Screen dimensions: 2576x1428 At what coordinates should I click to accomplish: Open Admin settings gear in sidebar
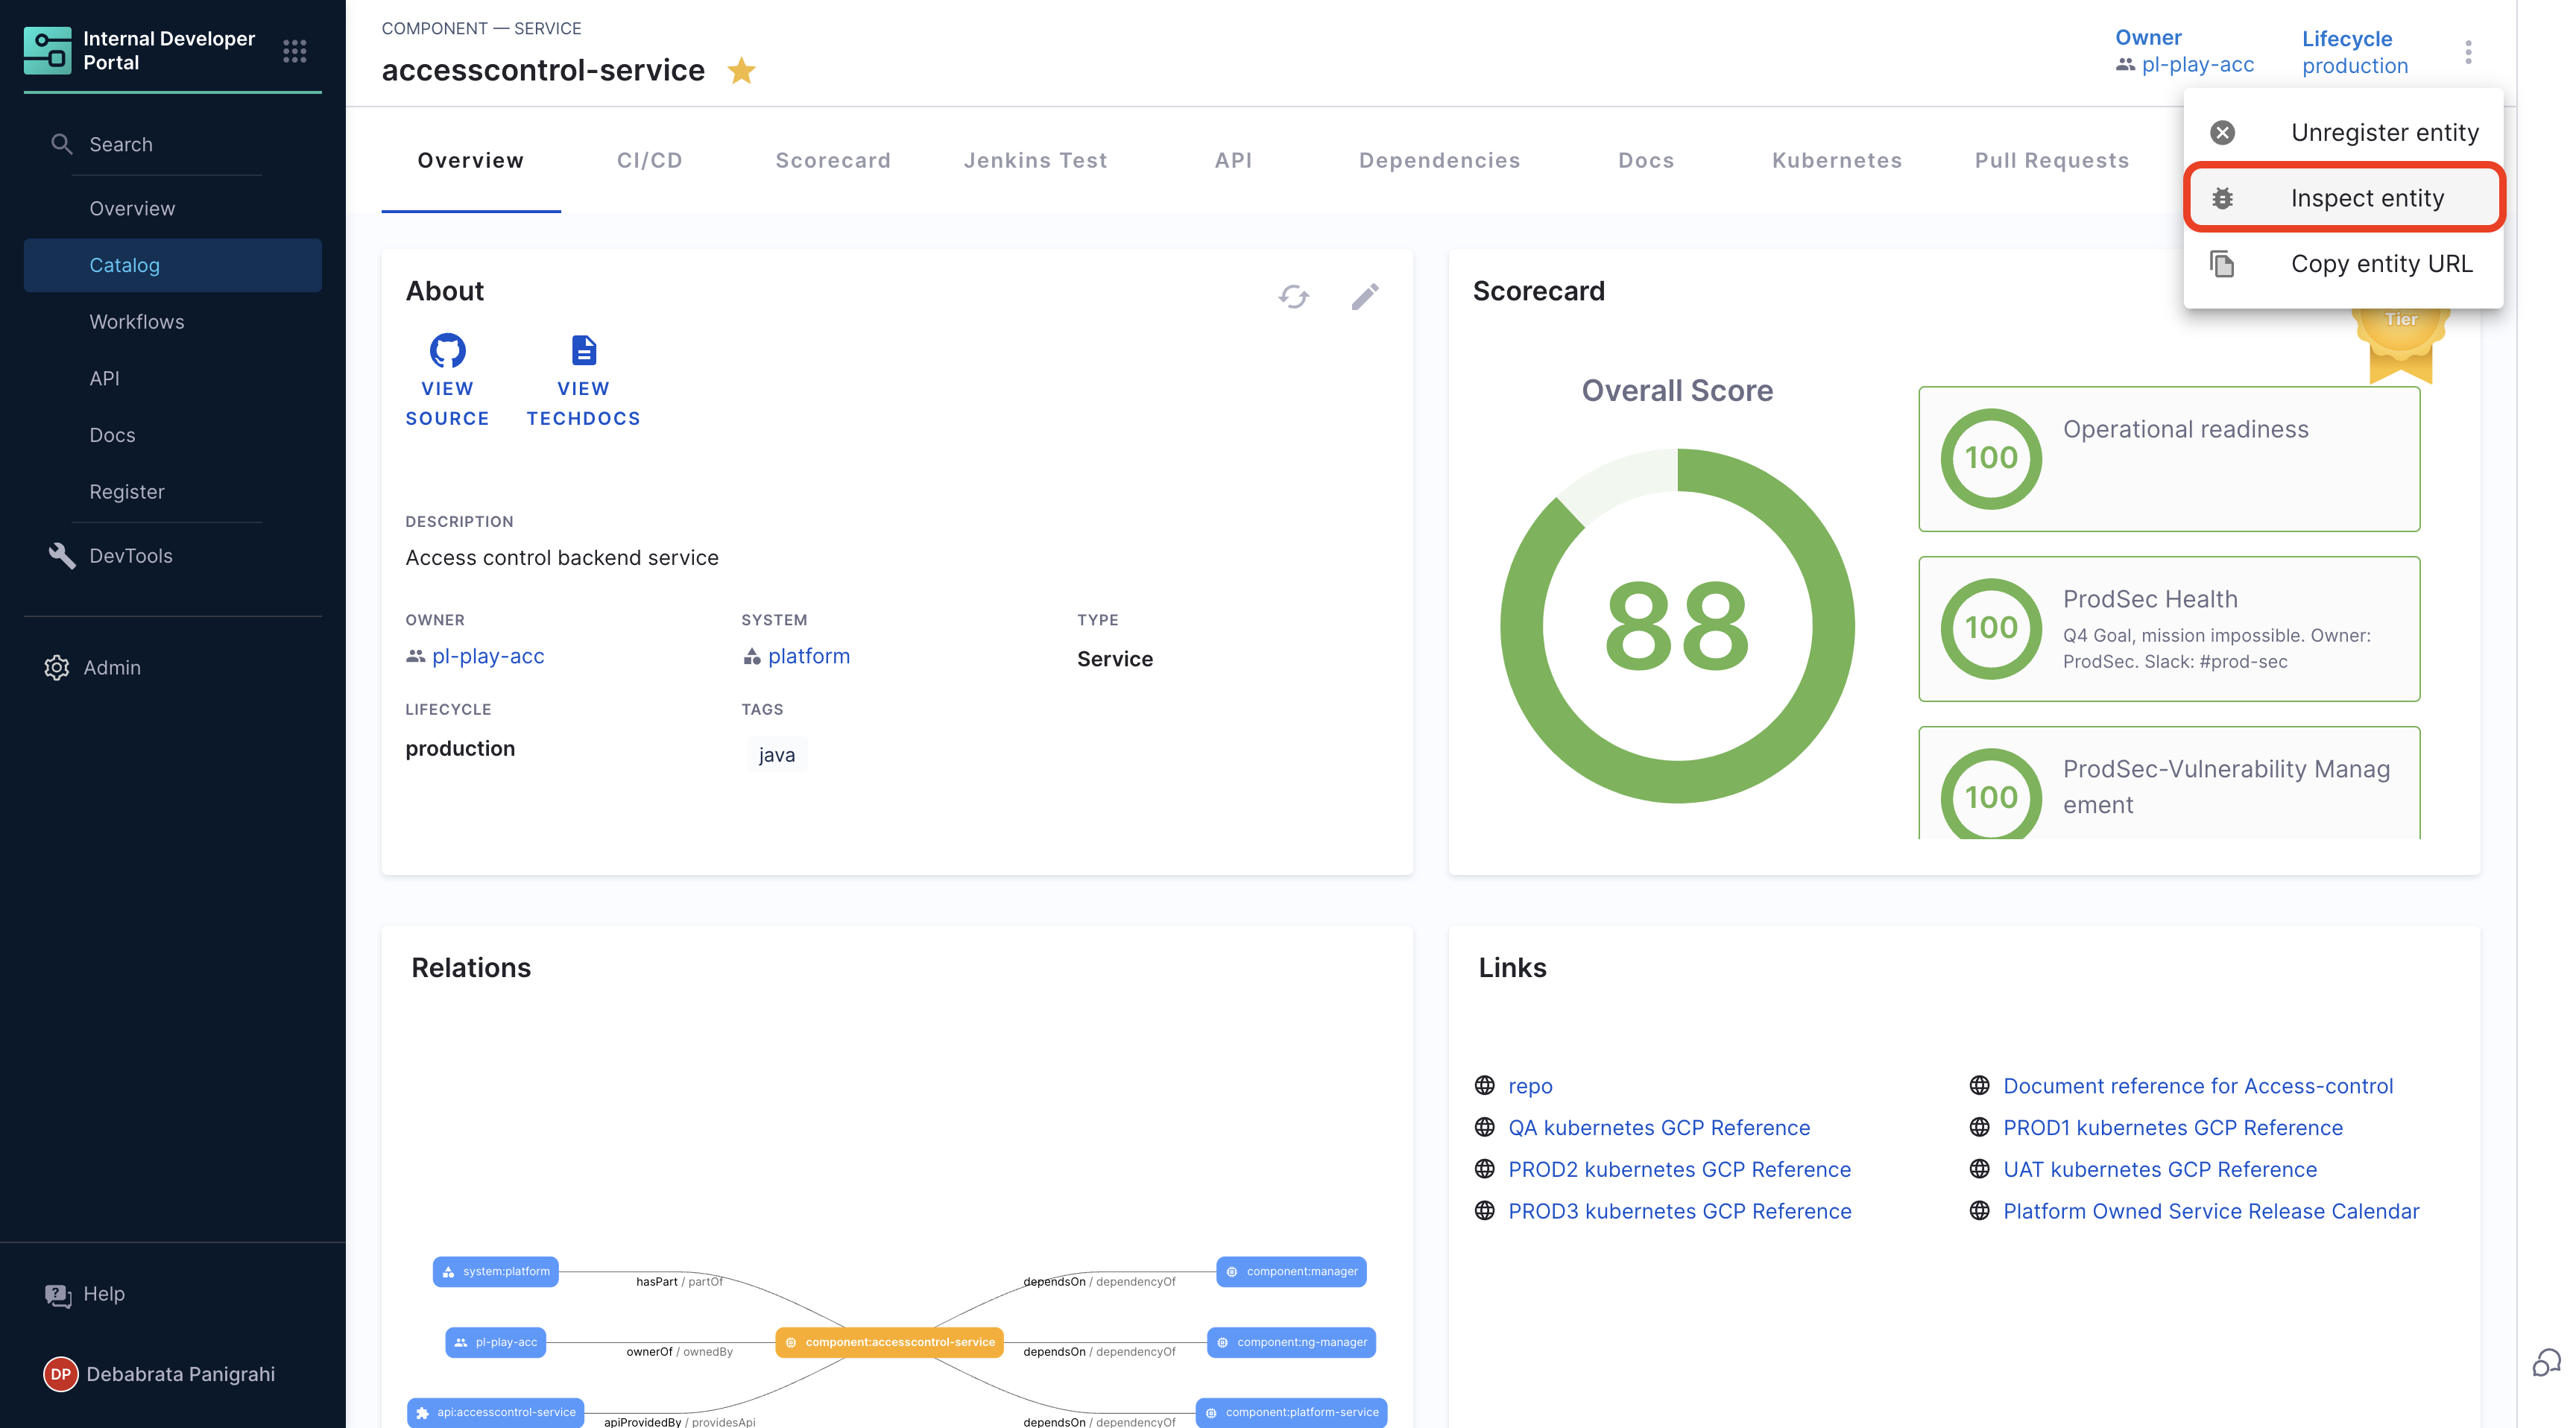pos(111,667)
